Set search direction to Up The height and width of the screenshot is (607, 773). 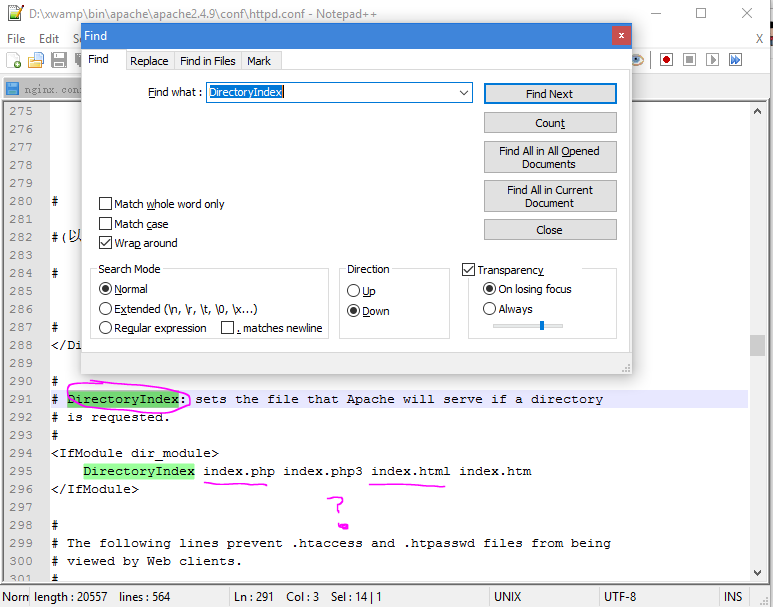click(x=353, y=291)
